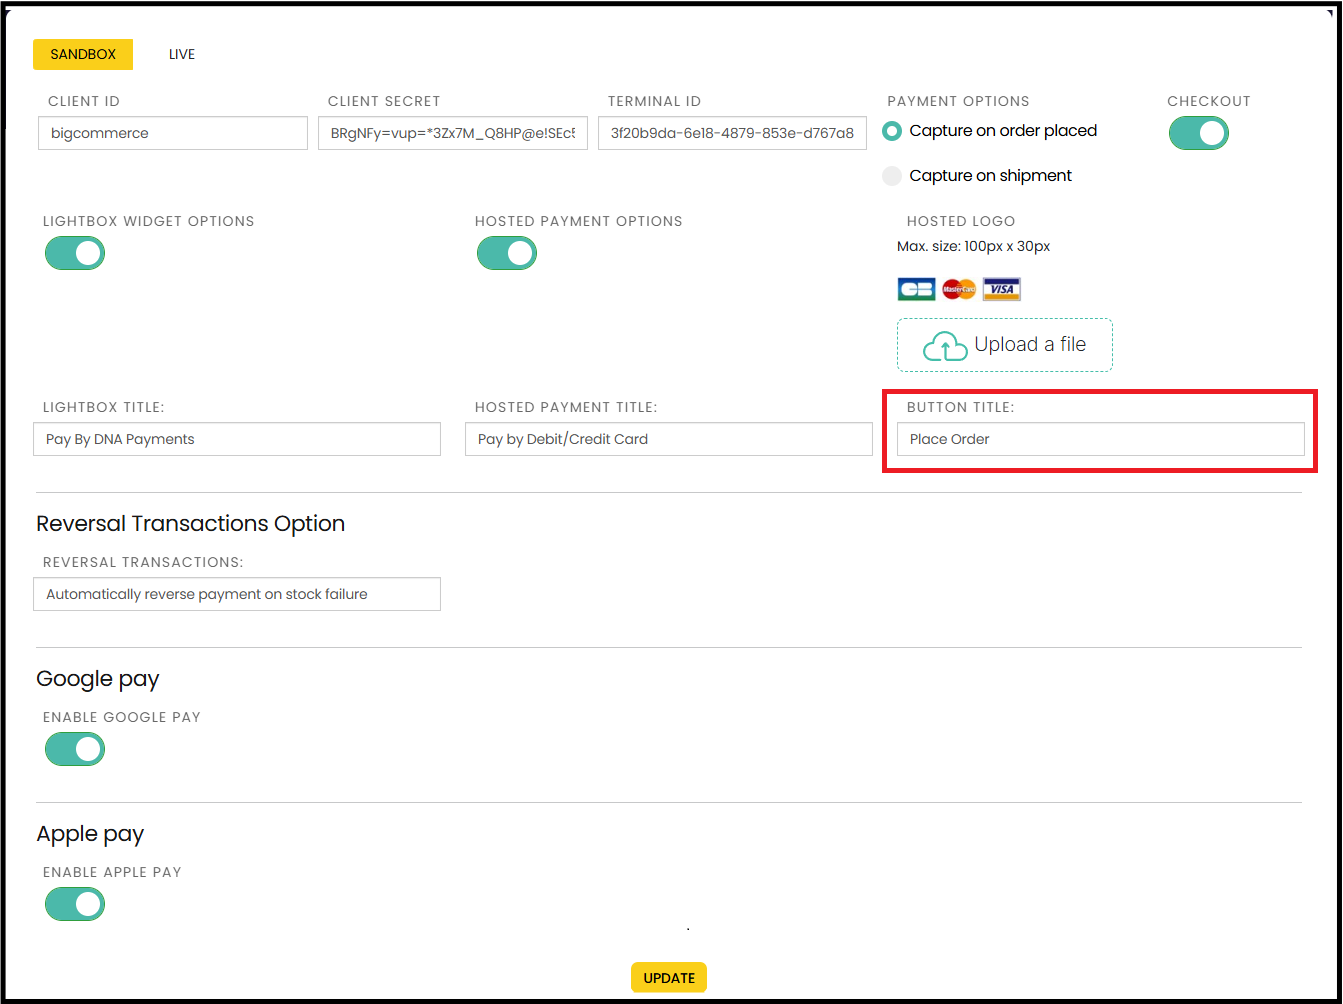Screen dimensions: 1343x1004
Task: Enable the Checkout toggle
Action: click(x=1198, y=132)
